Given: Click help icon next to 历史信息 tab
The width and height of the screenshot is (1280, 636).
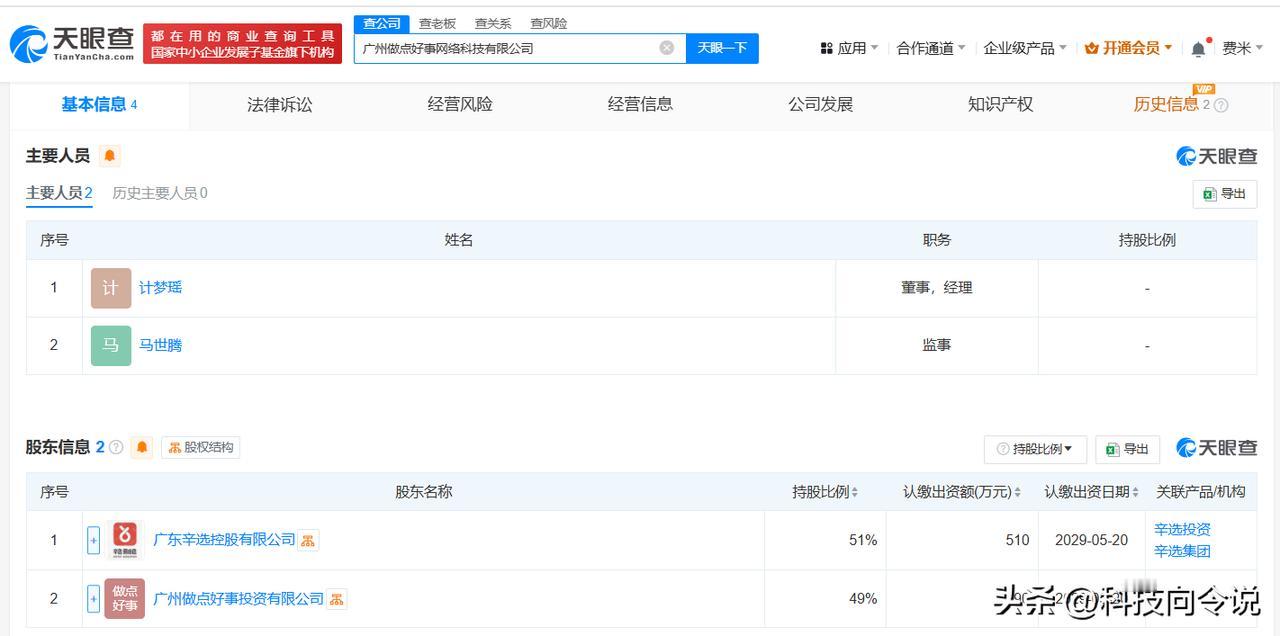Looking at the screenshot, I should pyautogui.click(x=1221, y=105).
